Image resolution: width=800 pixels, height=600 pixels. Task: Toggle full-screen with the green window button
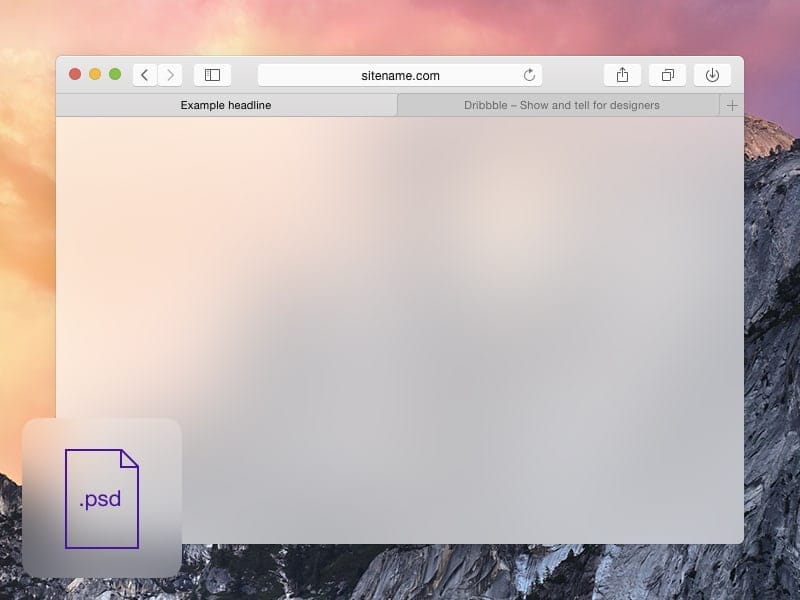tap(116, 74)
